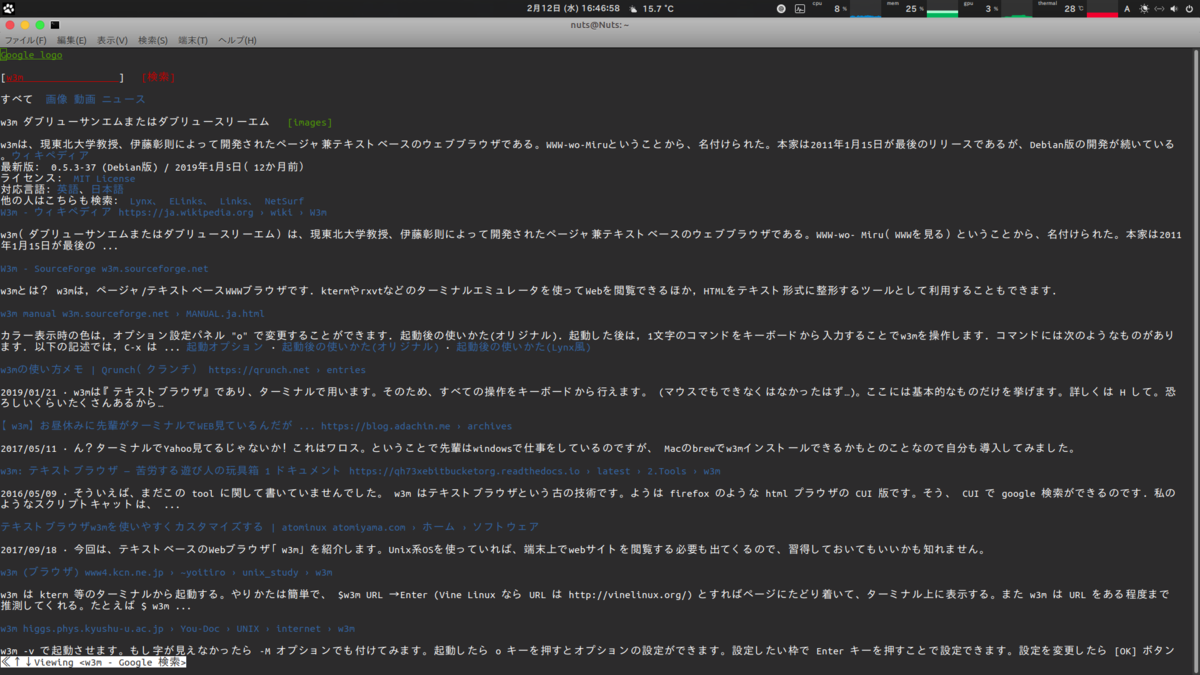Open the readthedocs テキストブラウザ result
This screenshot has width=1200, height=675.
coord(360,471)
